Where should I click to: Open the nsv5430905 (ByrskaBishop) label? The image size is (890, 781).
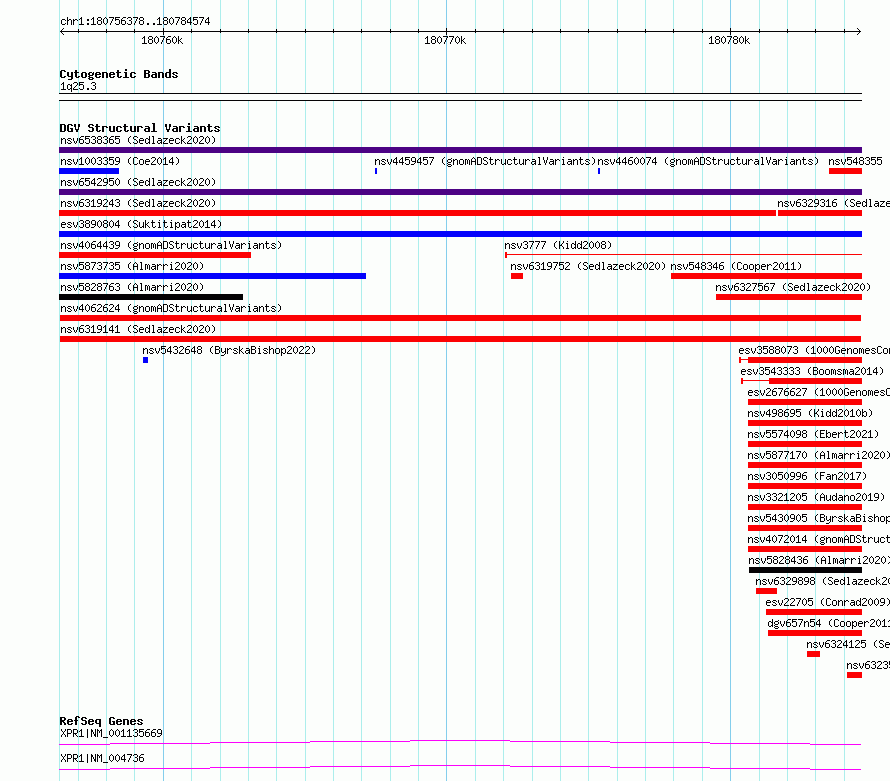pyautogui.click(x=818, y=518)
